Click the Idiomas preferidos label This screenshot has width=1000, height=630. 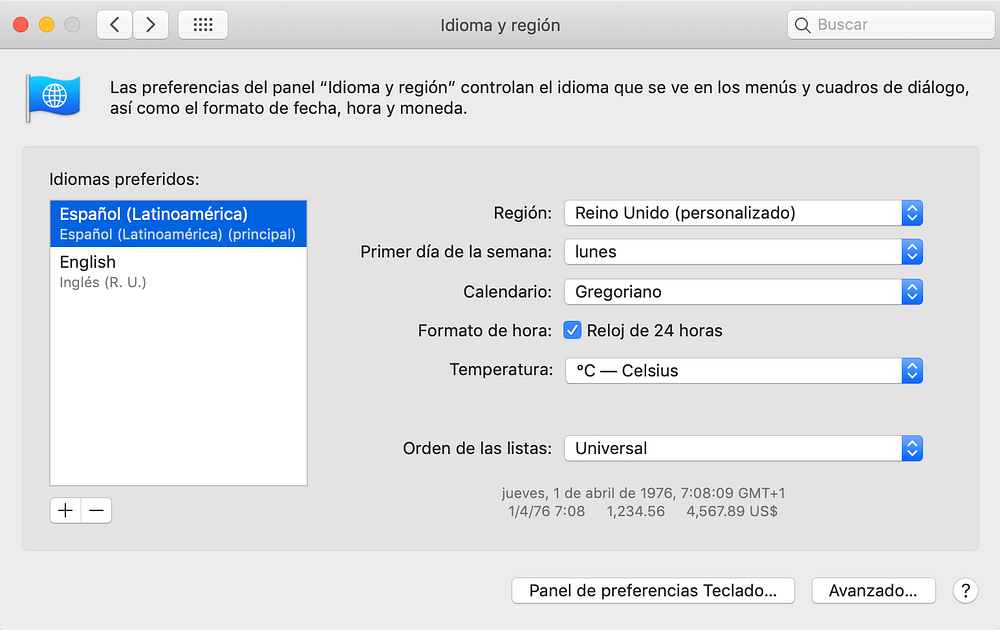click(x=124, y=179)
